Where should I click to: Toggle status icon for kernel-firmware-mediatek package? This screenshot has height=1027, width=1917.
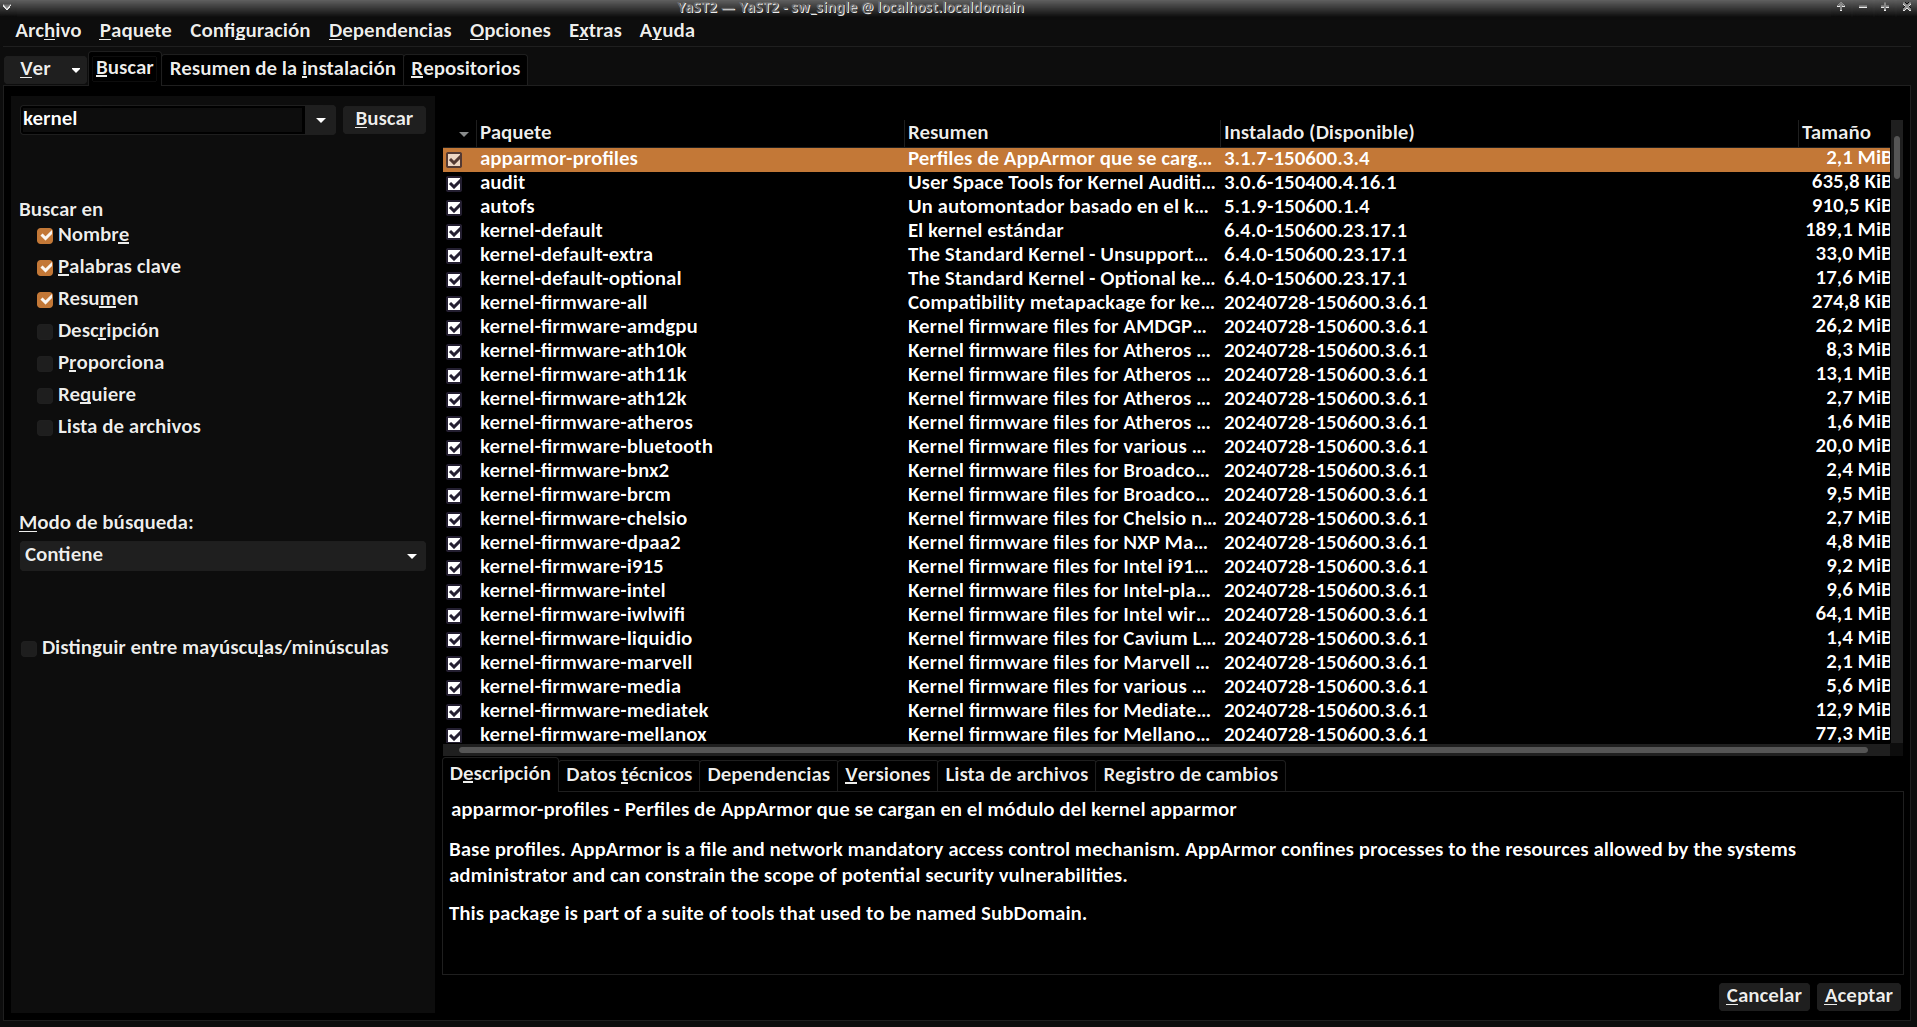pos(454,711)
